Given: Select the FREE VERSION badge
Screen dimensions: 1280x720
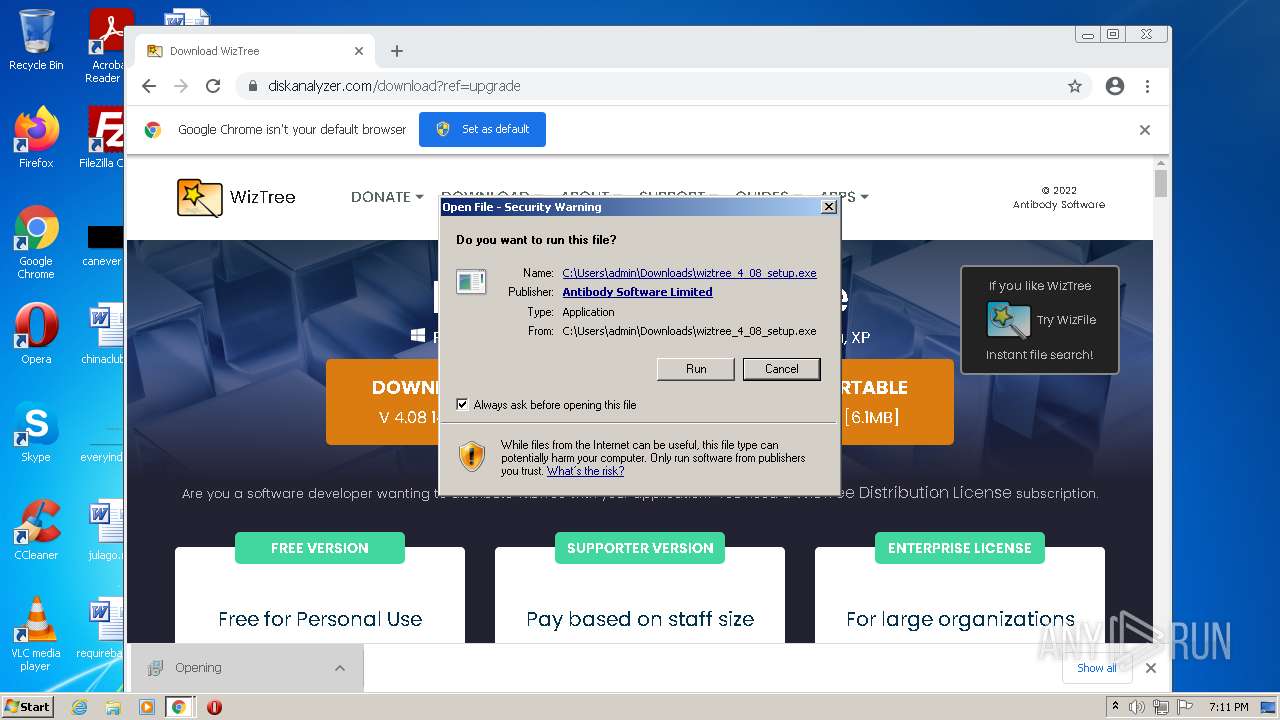Looking at the screenshot, I should (x=320, y=548).
